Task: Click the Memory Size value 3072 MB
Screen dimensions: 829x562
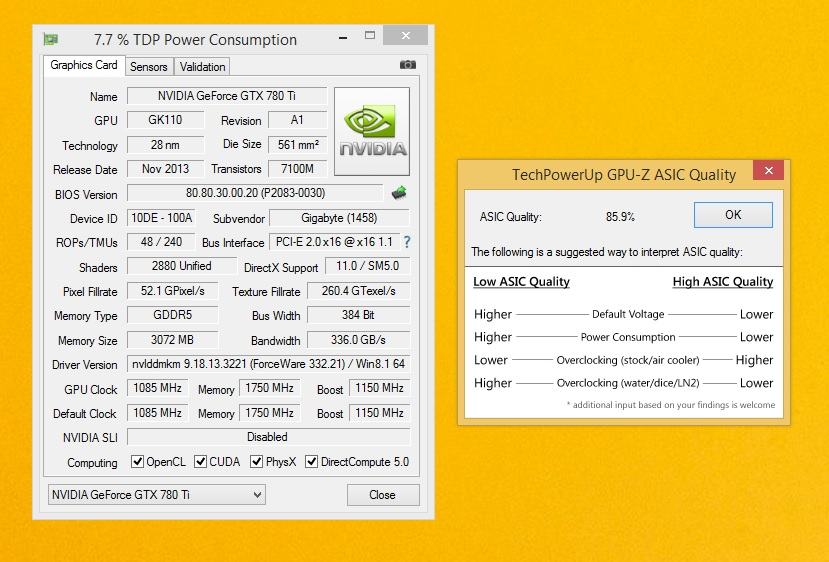Action: (x=172, y=339)
